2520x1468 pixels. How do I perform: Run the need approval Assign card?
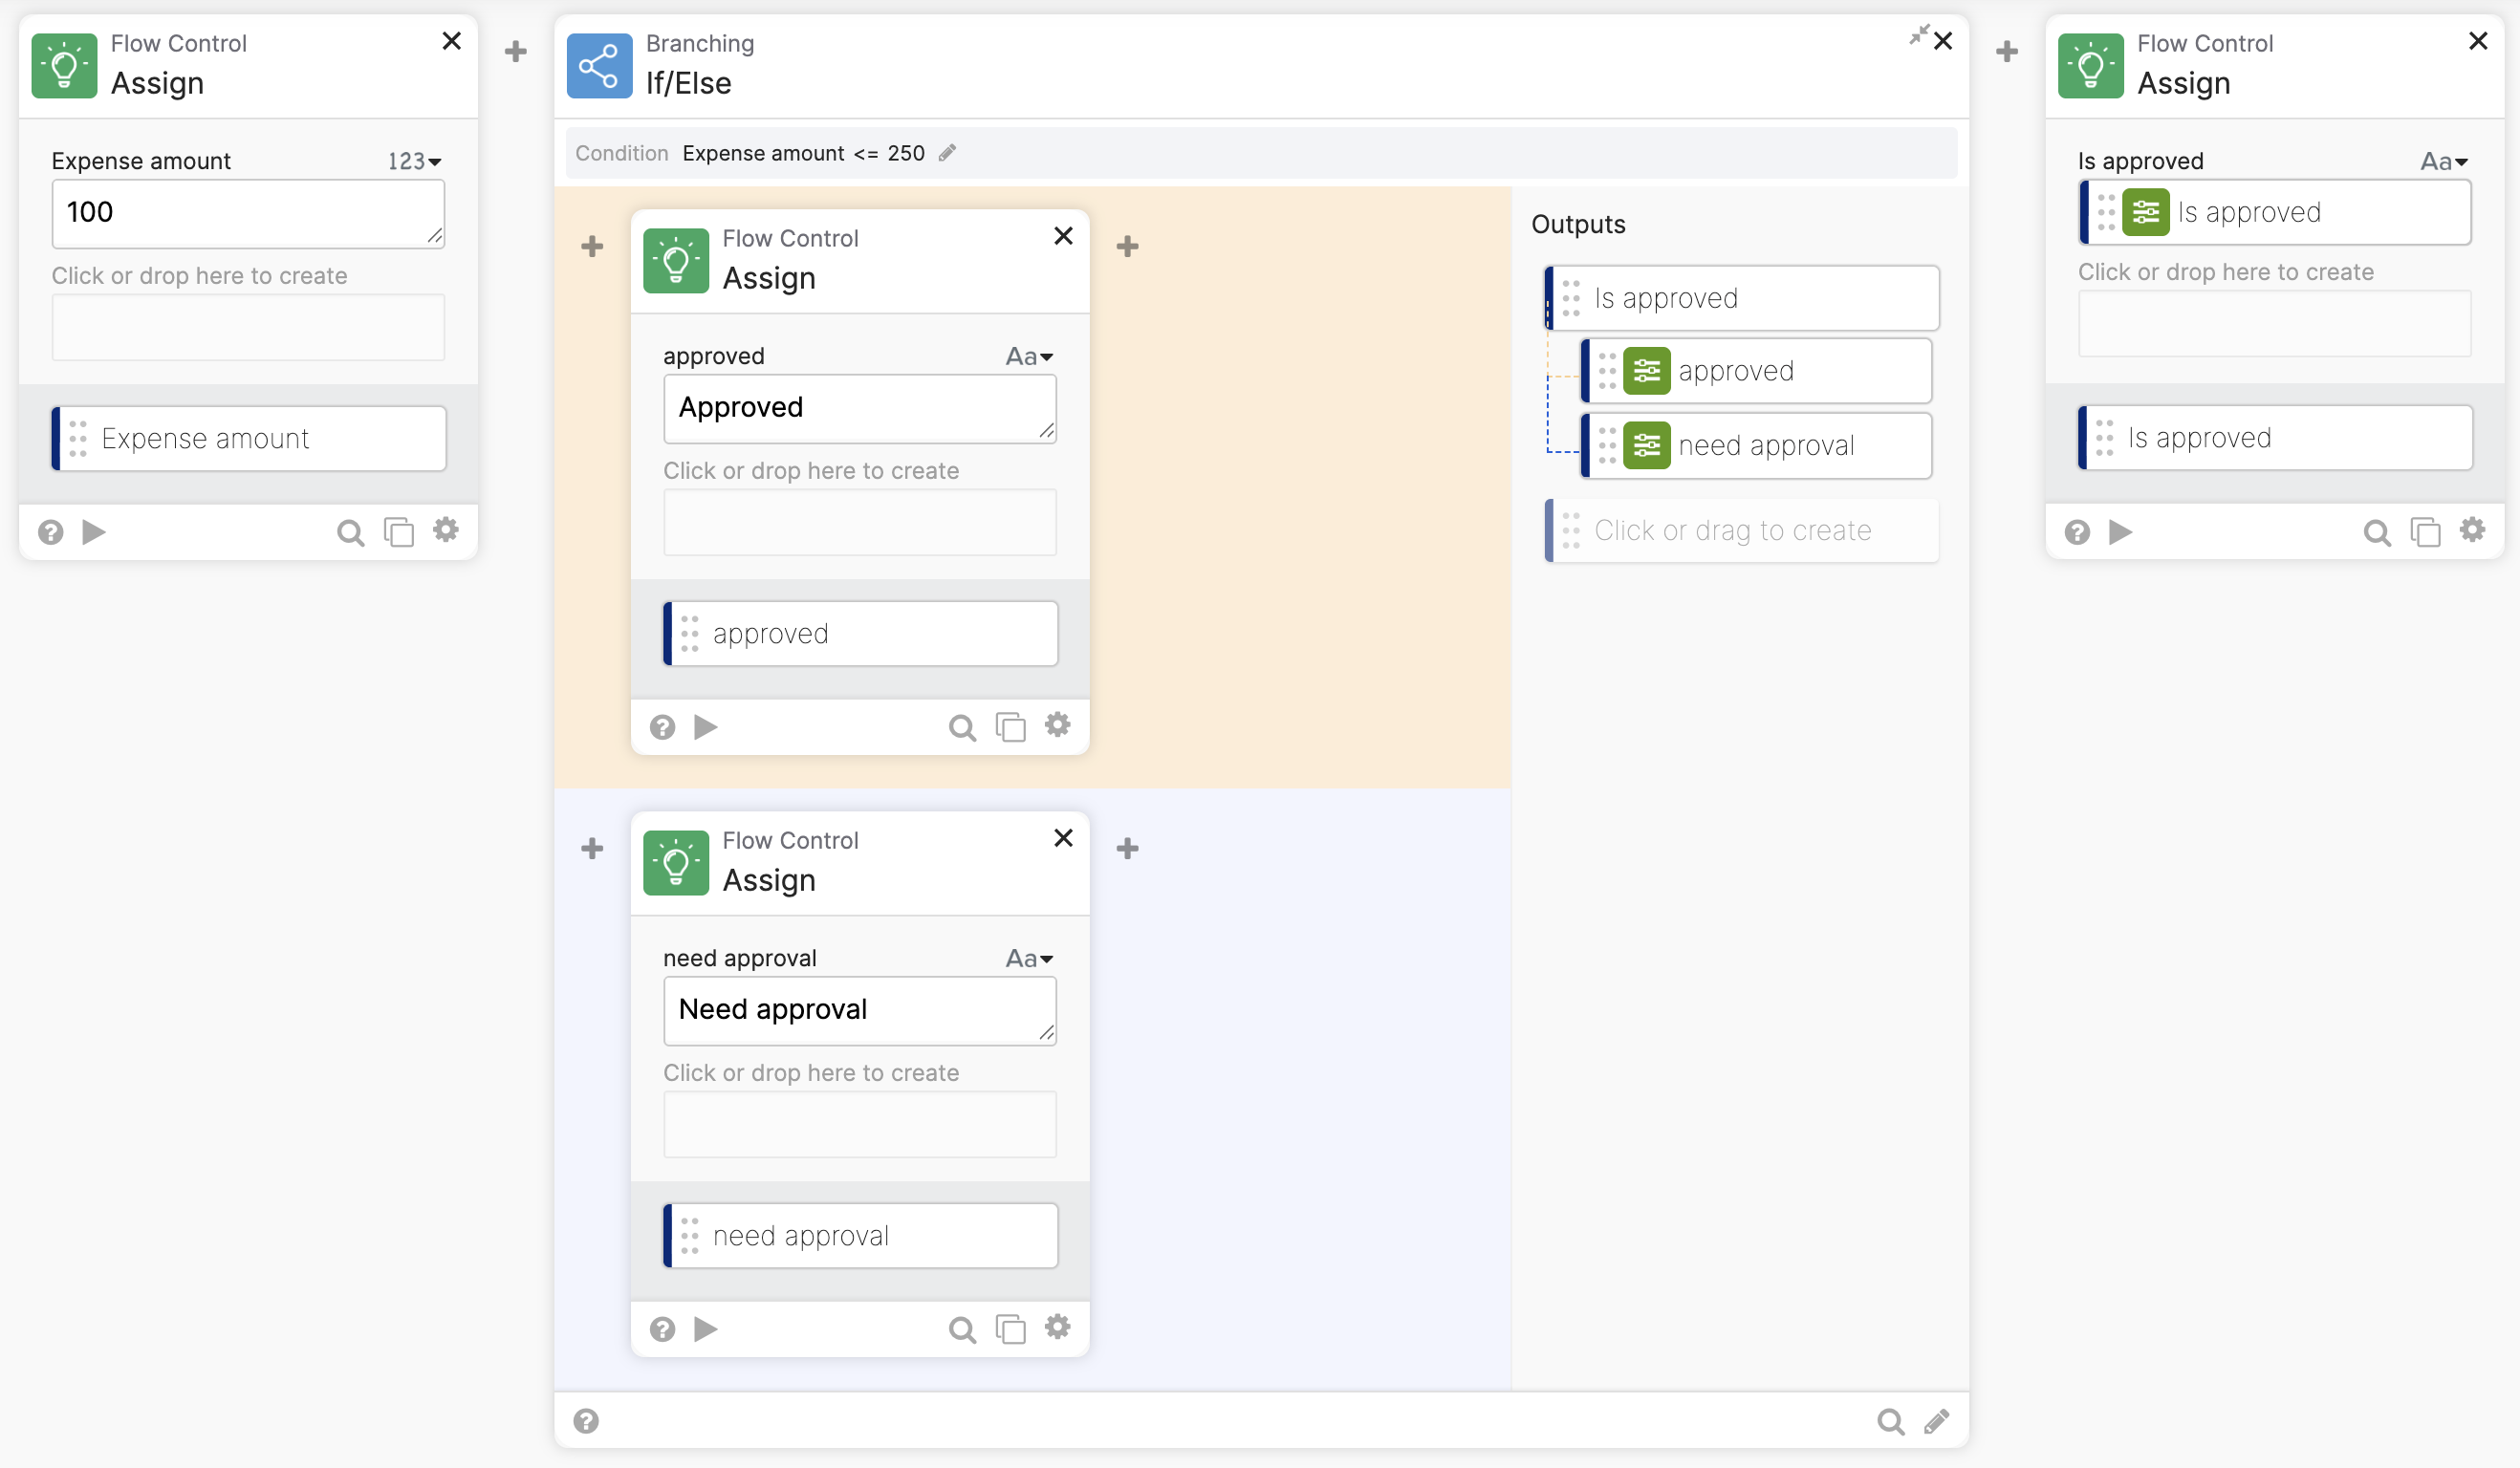706,1329
